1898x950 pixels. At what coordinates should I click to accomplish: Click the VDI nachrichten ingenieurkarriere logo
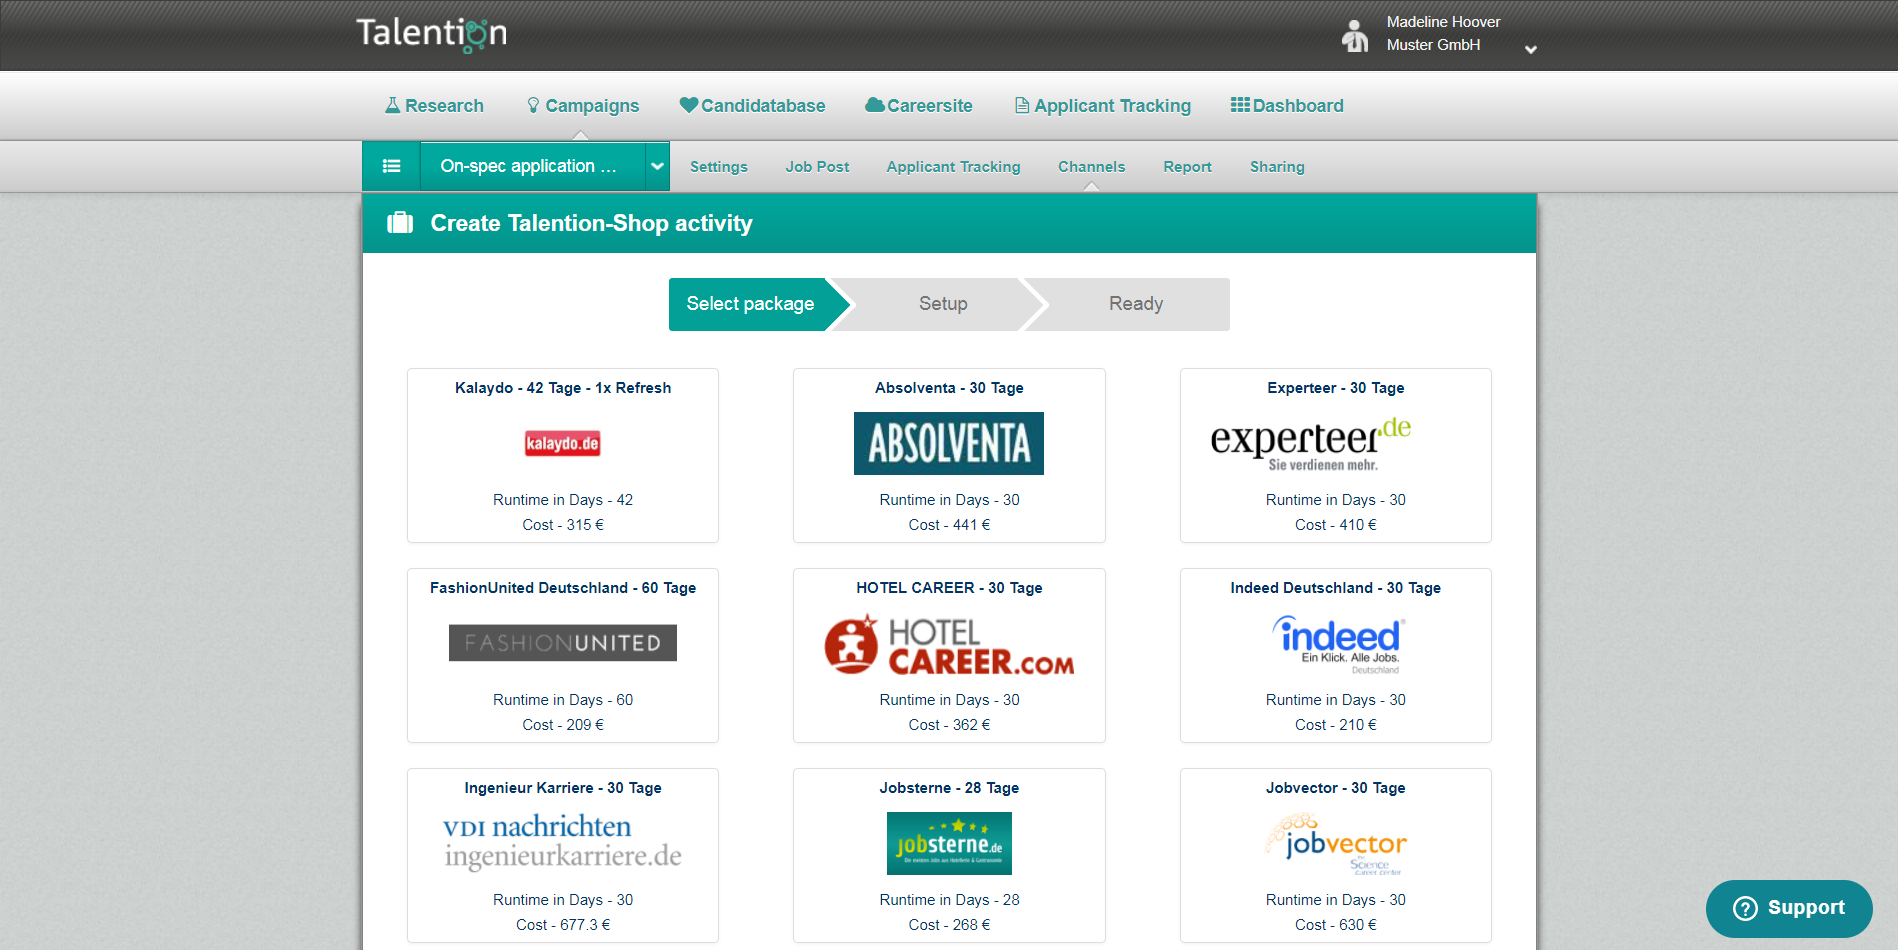pos(563,842)
